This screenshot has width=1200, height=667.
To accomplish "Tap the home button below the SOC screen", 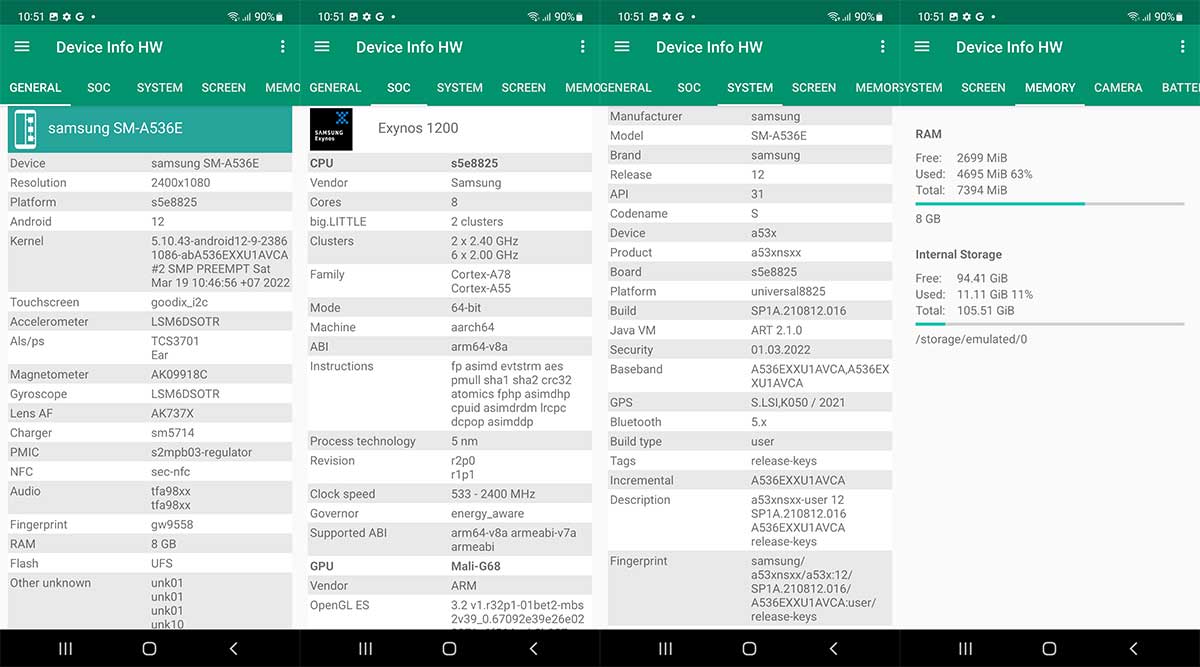I will click(449, 649).
